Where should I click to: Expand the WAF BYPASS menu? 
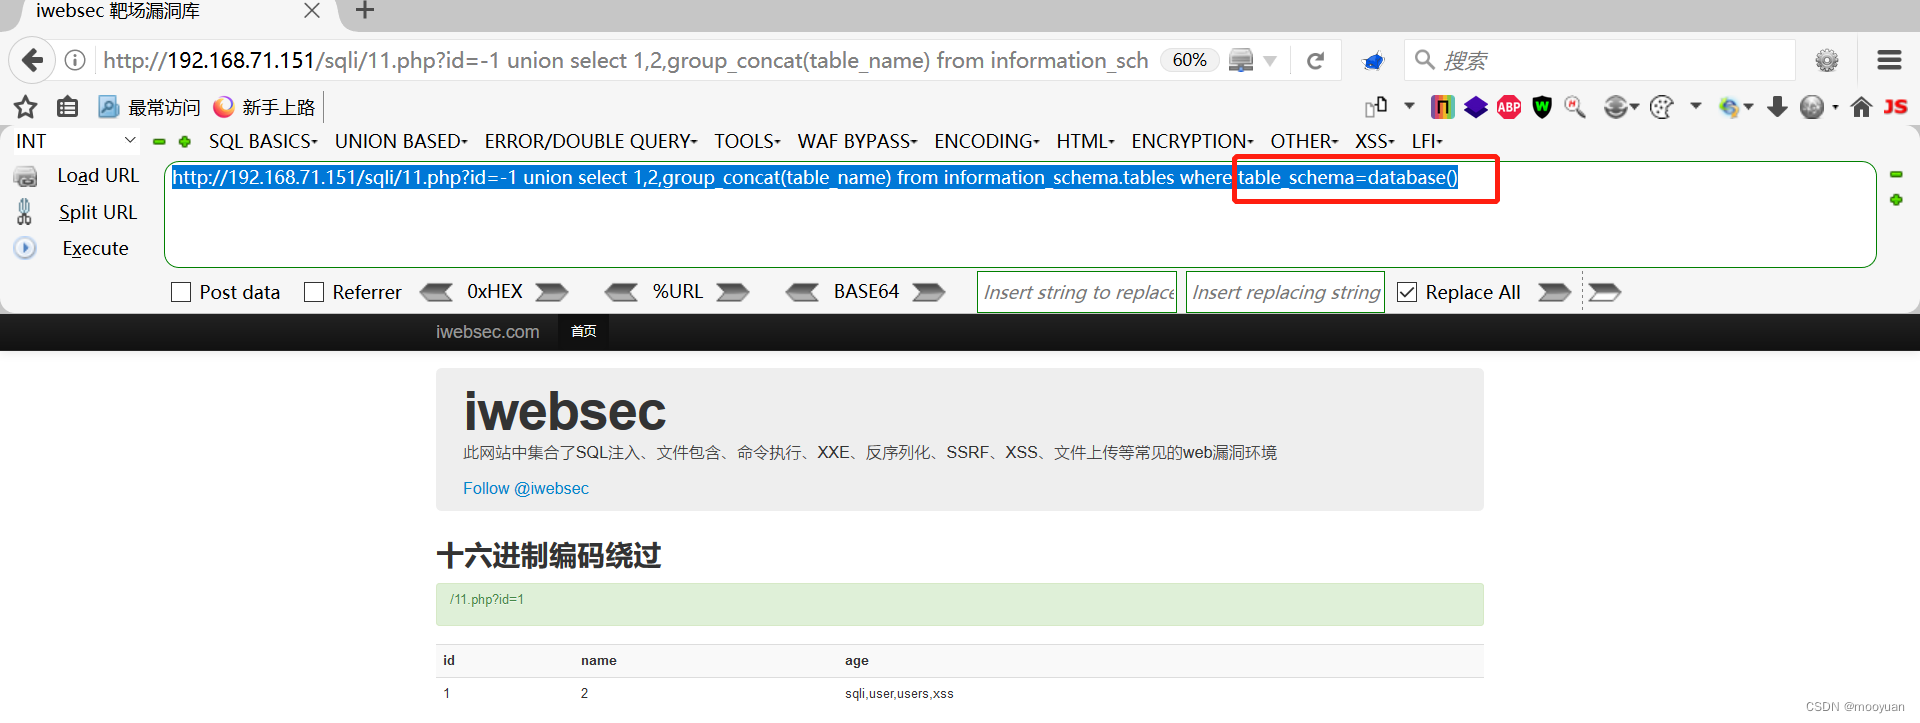click(857, 141)
